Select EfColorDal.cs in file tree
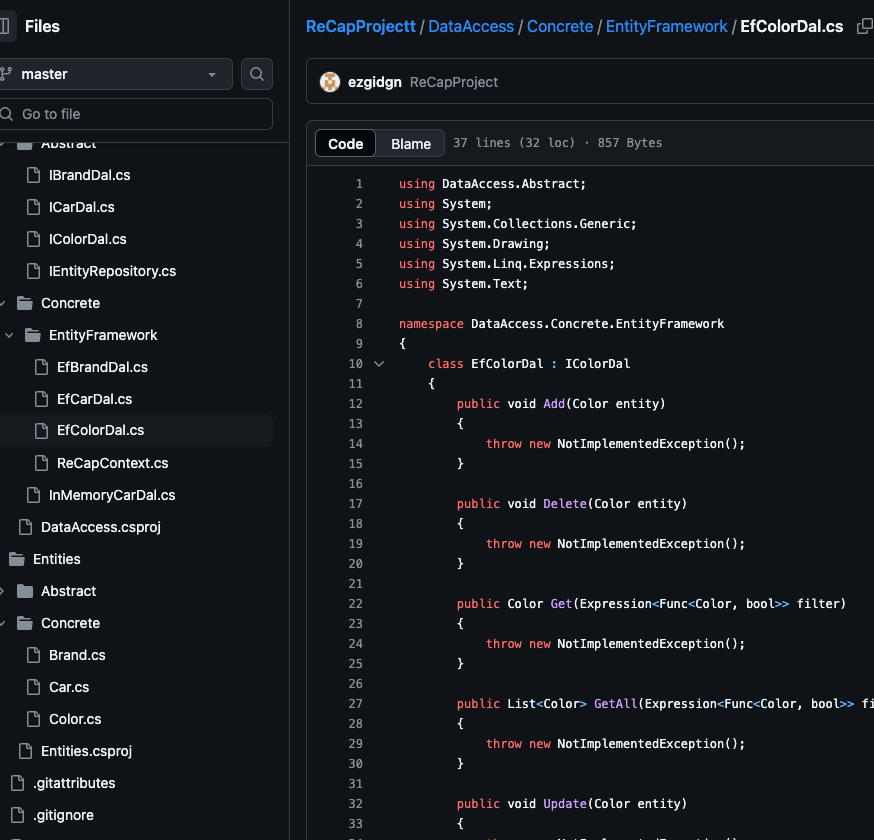Screen dimensions: 874x840 point(100,430)
